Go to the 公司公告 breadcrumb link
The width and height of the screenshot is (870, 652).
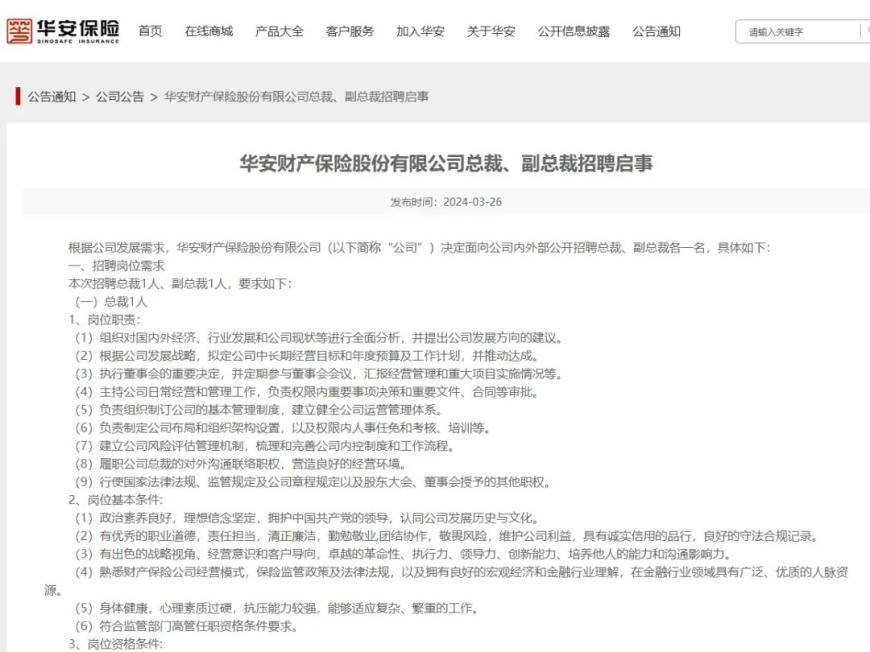[120, 97]
